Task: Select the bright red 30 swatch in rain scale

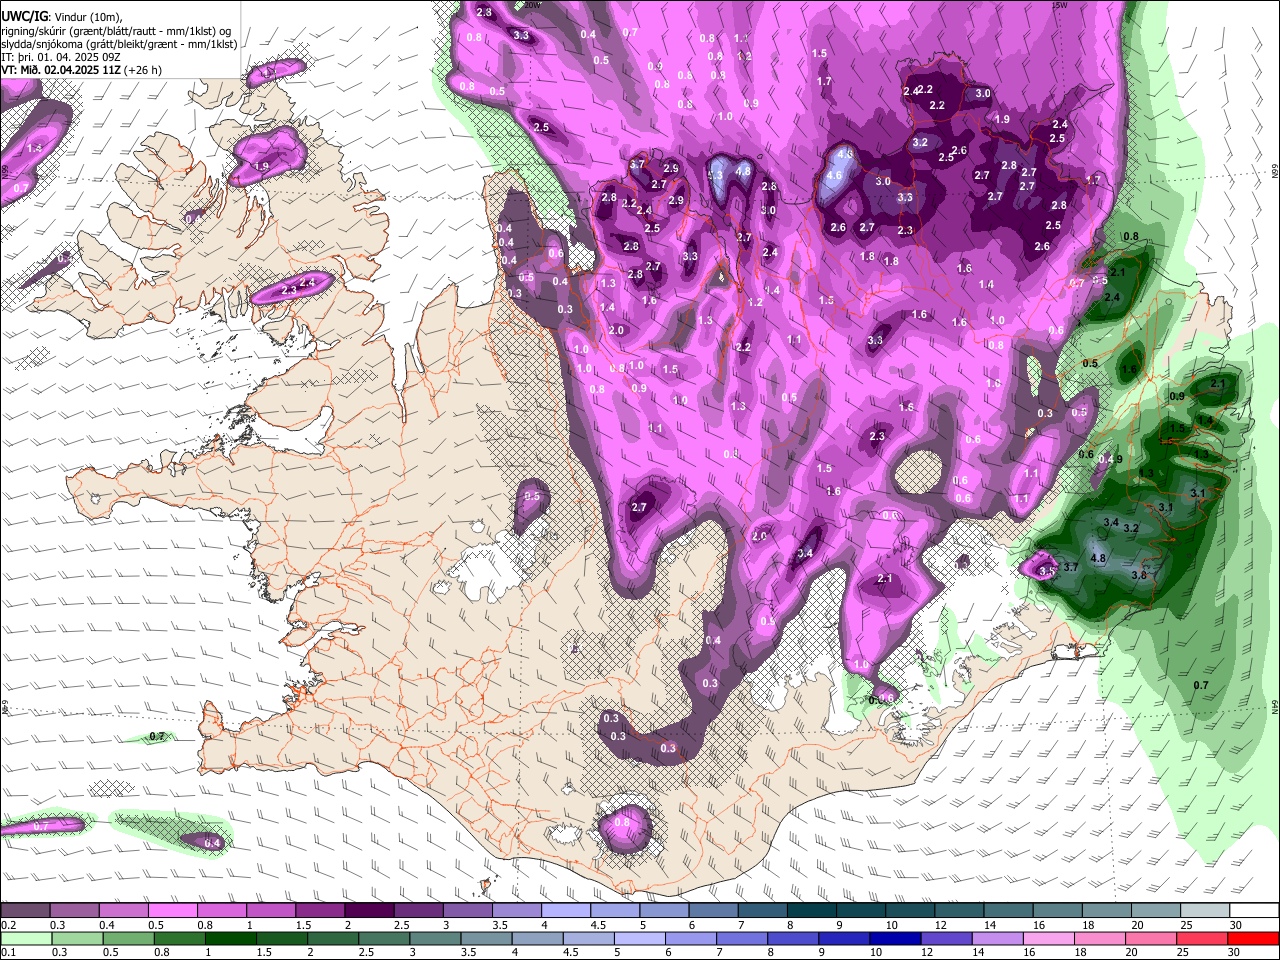Action: click(1254, 939)
